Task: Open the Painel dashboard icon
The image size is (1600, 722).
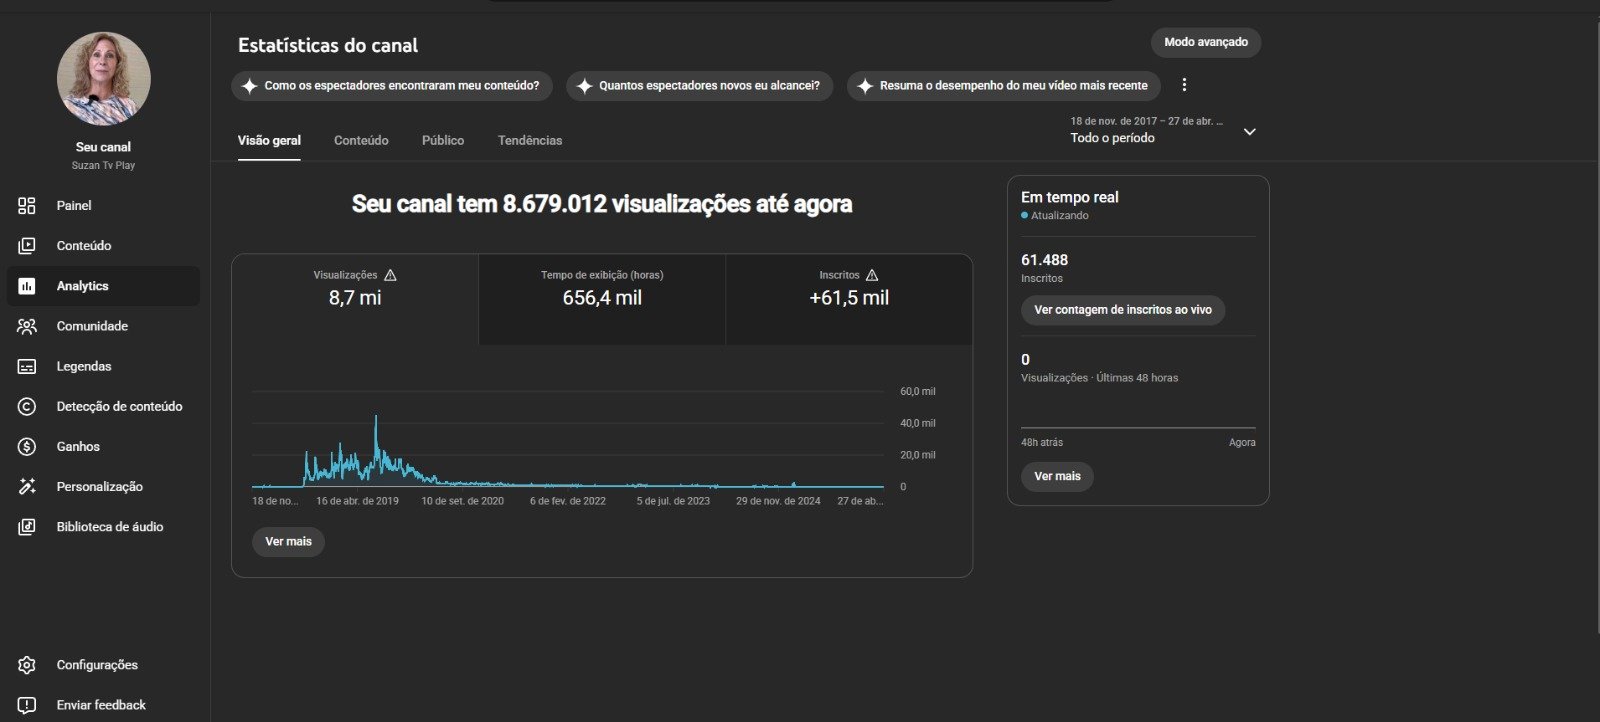Action: 27,206
